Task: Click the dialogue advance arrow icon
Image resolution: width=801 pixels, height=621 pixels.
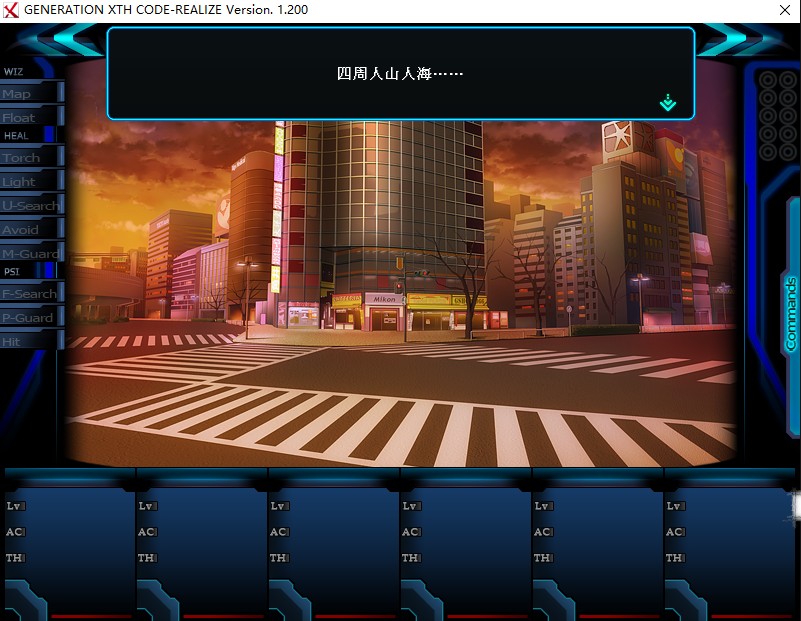Action: point(668,103)
